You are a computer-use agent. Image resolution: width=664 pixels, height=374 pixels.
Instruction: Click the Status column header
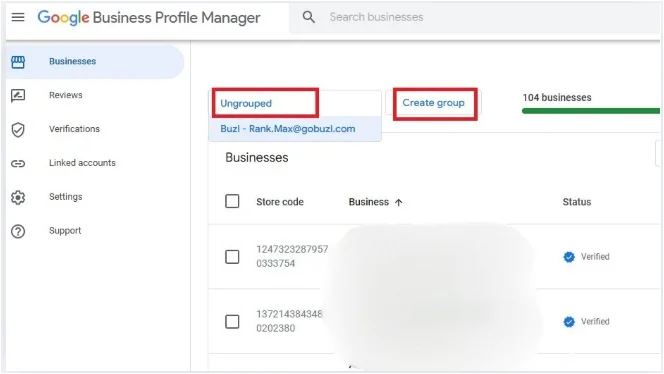(577, 202)
